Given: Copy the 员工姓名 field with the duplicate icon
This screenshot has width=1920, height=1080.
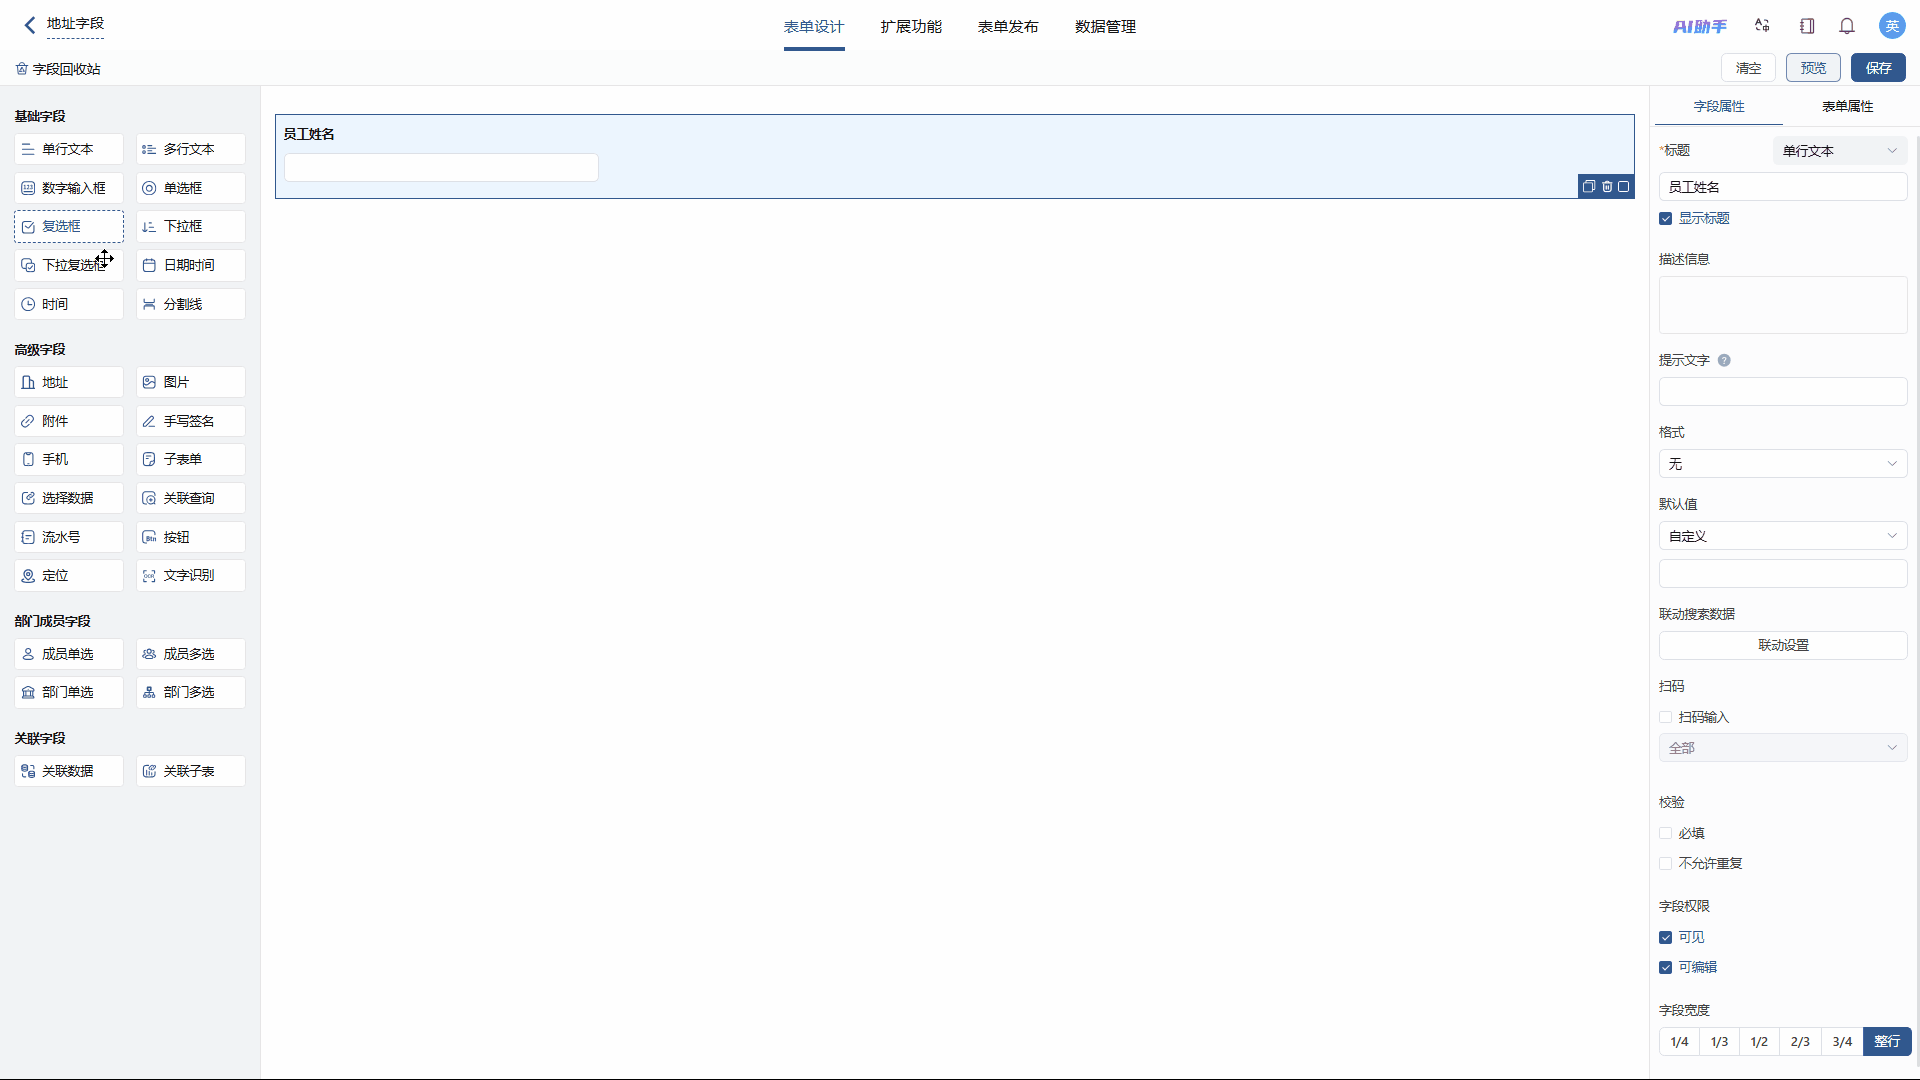Looking at the screenshot, I should (x=1589, y=187).
